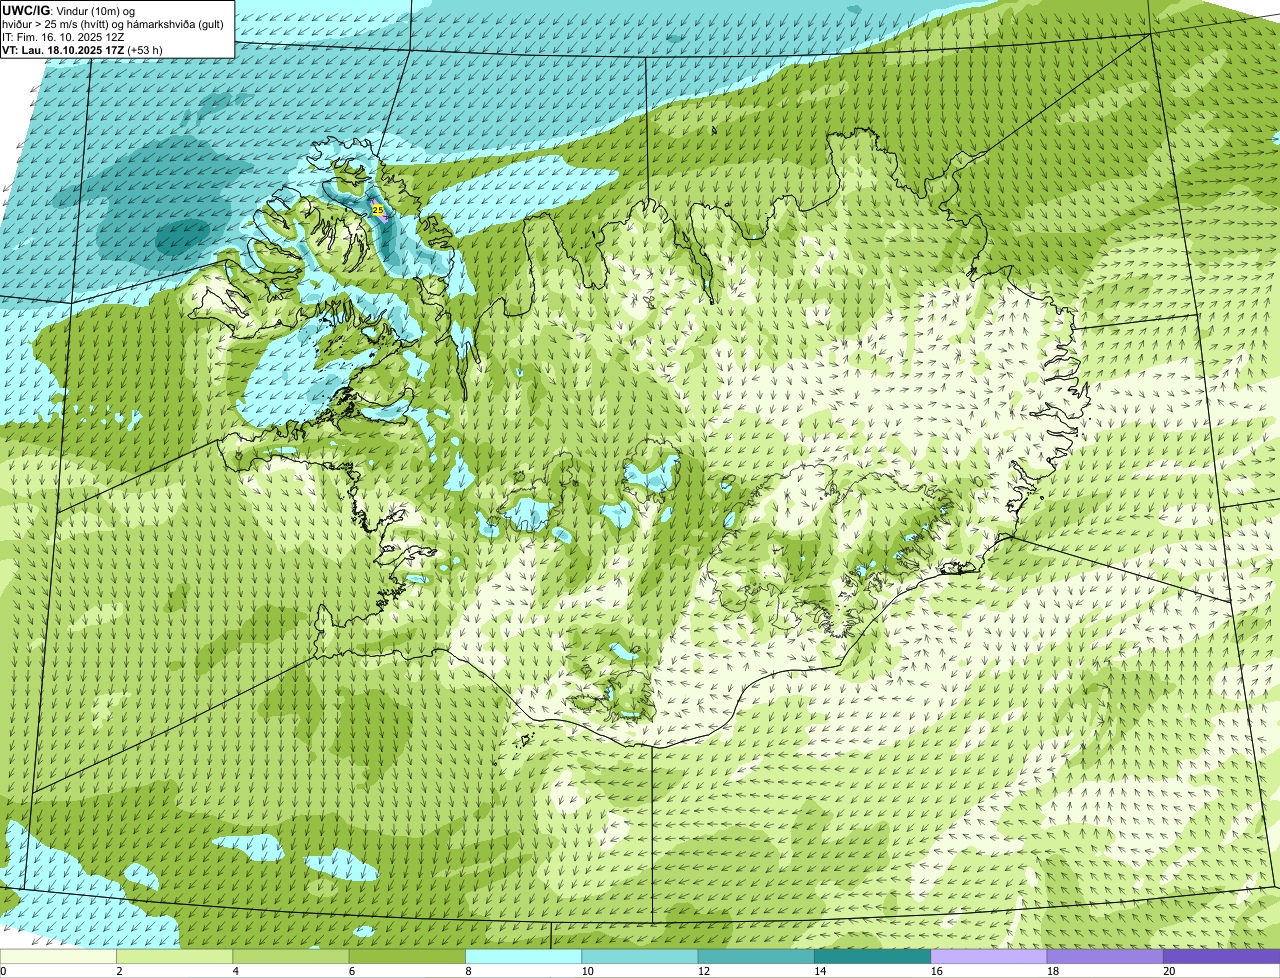
Task: Click the legend tick label '10'
Action: 587,971
